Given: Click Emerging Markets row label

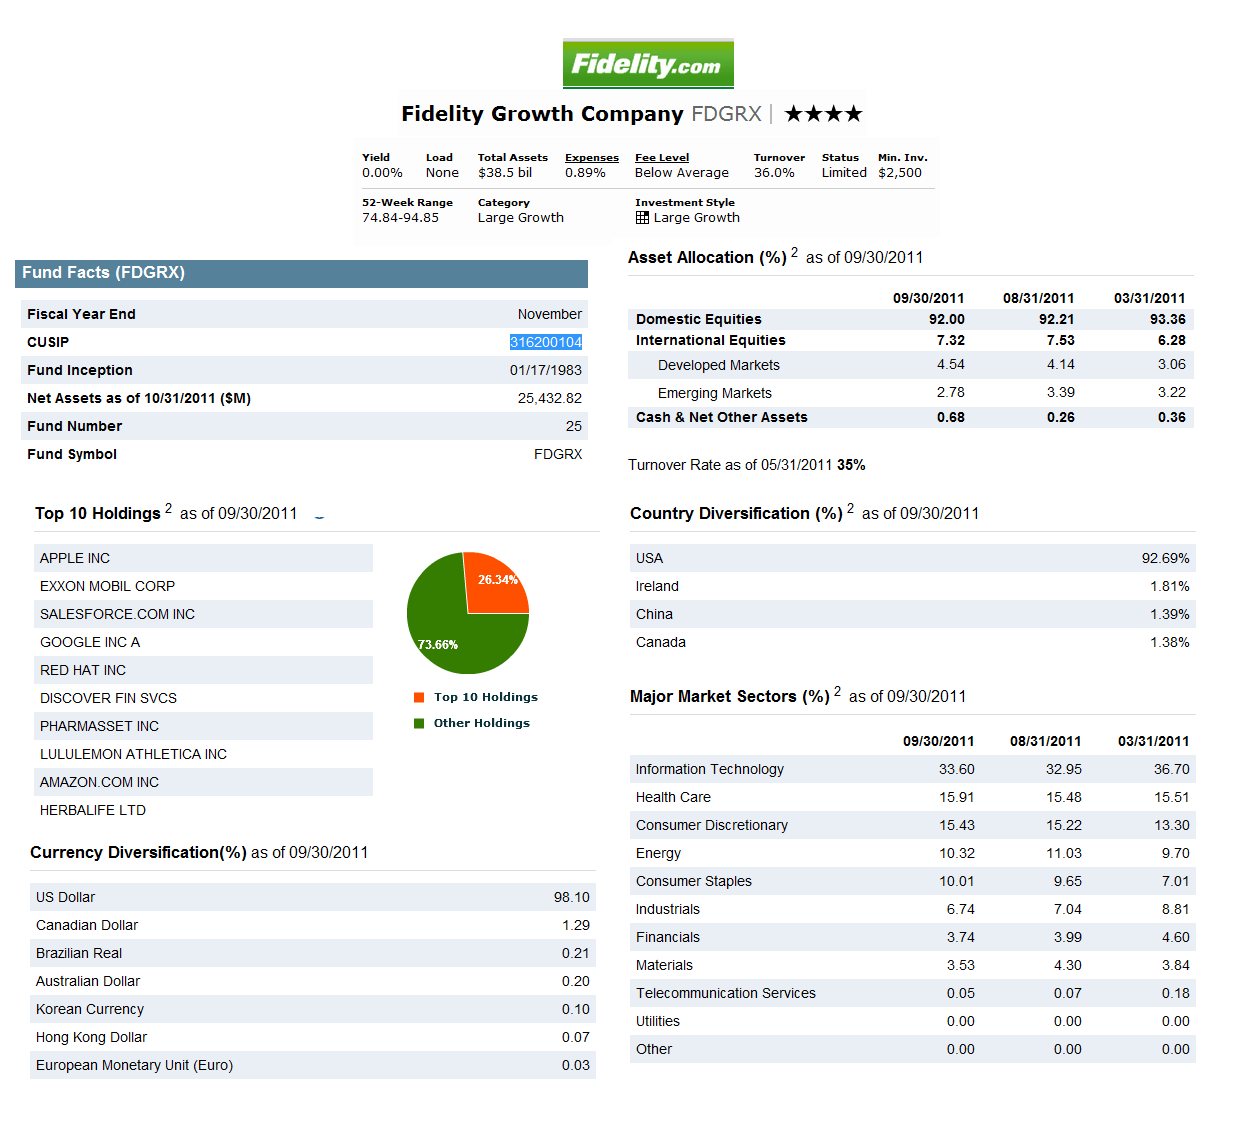Looking at the screenshot, I should click(x=715, y=393).
